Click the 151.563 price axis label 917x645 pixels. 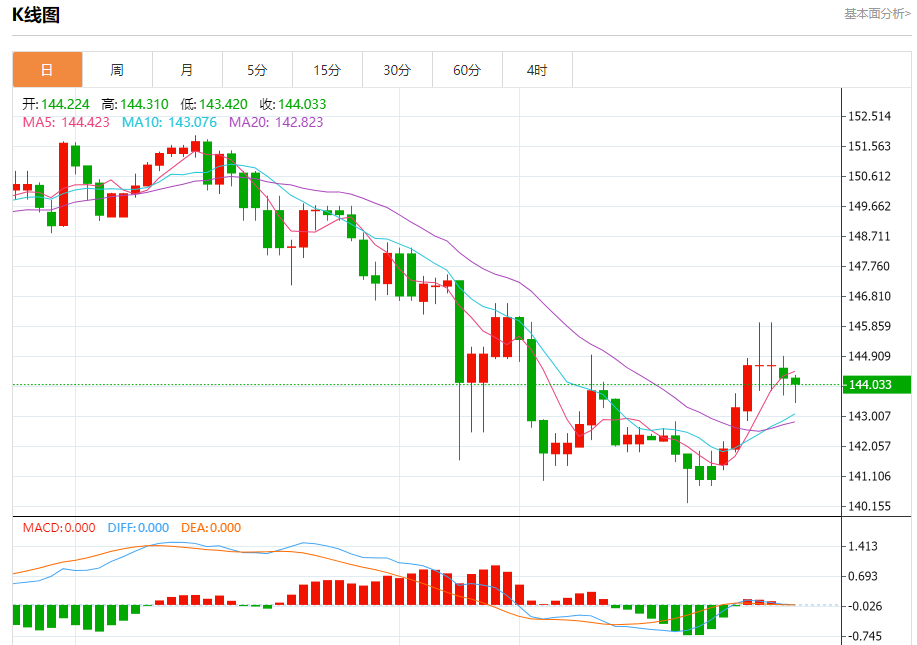(x=870, y=146)
